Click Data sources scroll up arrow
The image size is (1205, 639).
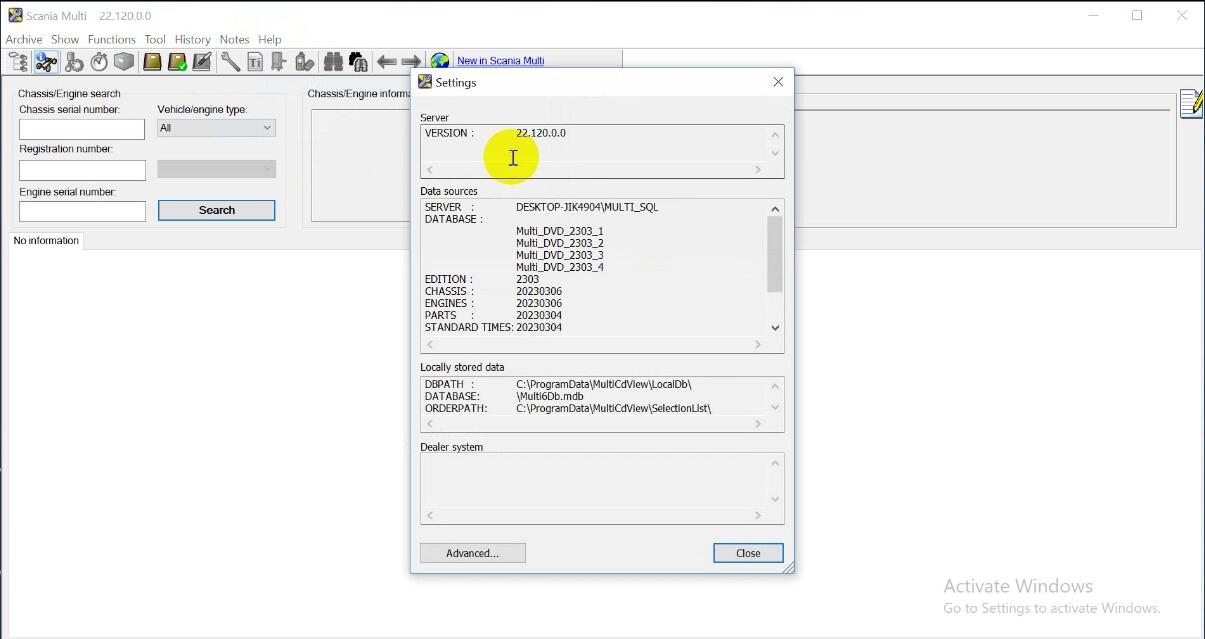click(x=775, y=209)
